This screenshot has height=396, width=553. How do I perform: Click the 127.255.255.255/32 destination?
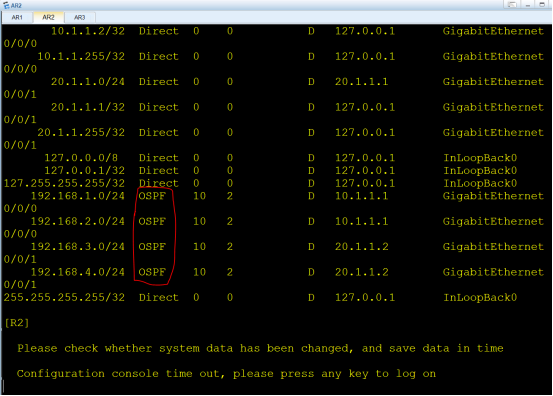click(64, 183)
